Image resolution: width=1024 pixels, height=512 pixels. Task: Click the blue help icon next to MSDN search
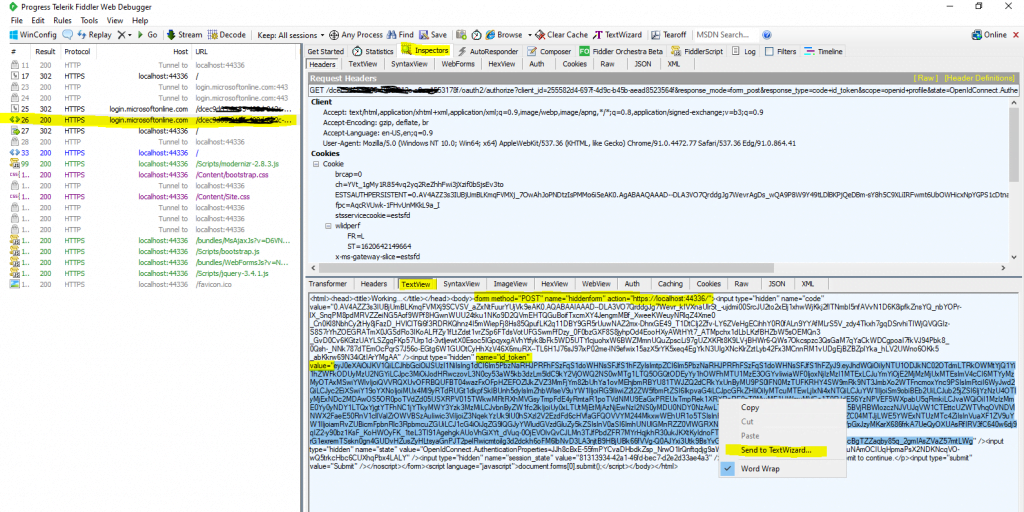click(x=767, y=35)
